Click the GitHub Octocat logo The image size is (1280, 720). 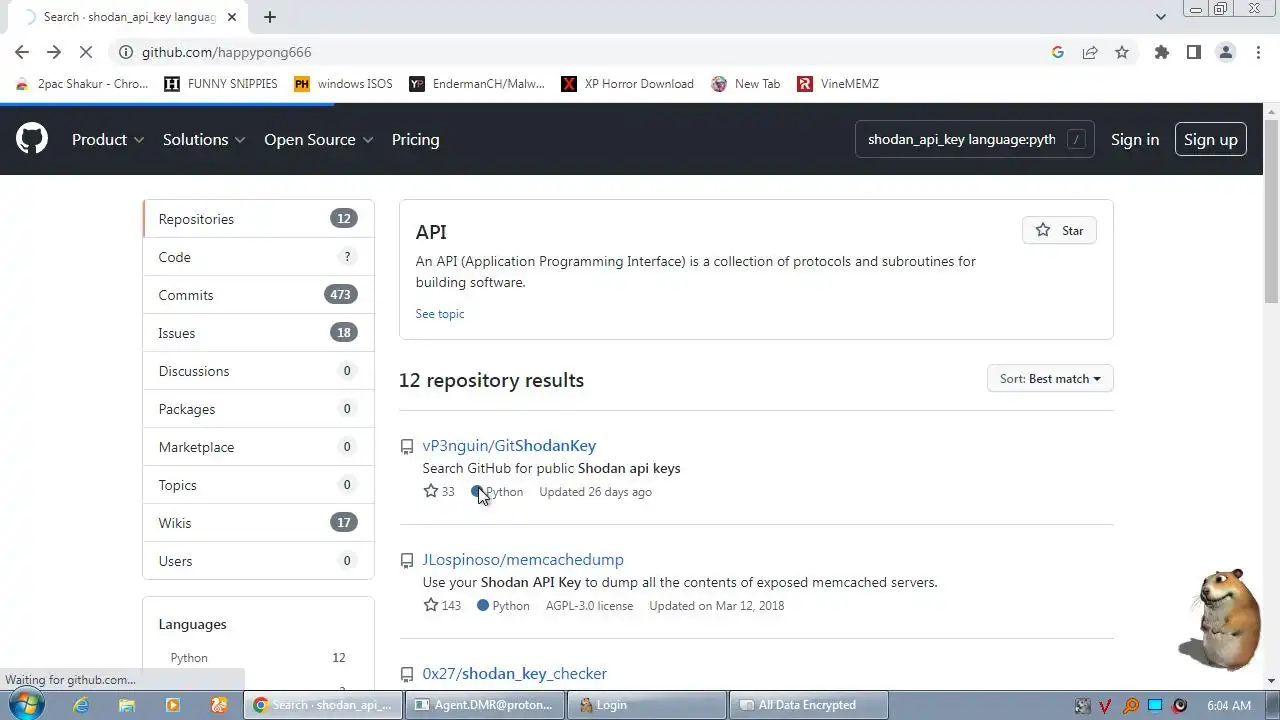[32, 139]
